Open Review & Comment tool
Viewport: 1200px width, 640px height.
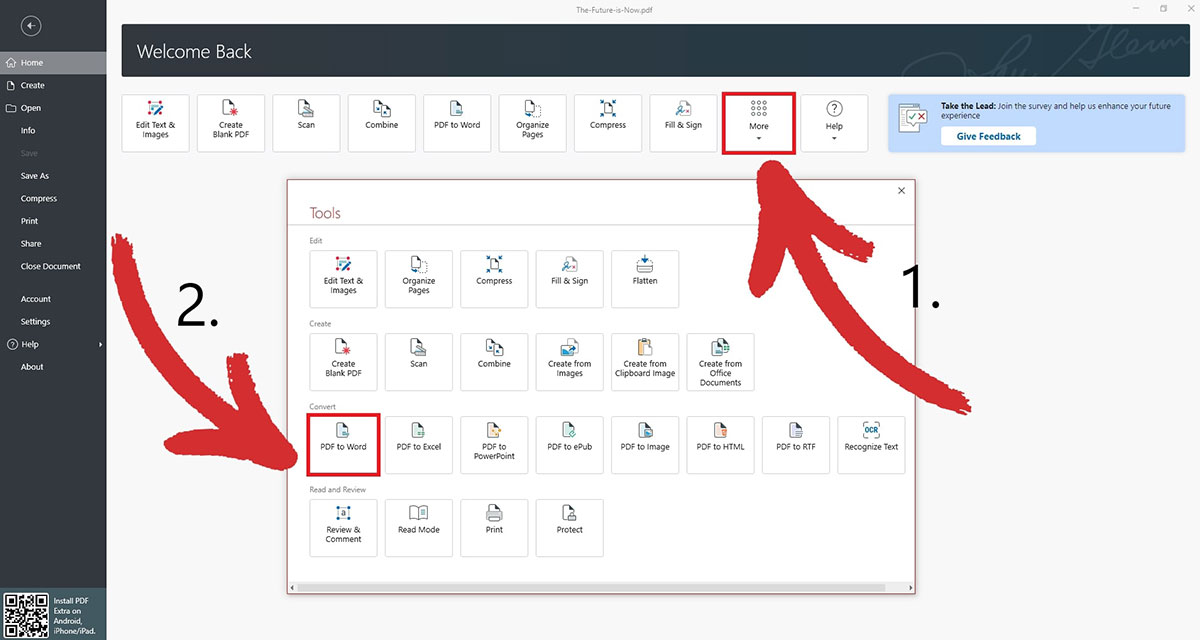pos(343,528)
